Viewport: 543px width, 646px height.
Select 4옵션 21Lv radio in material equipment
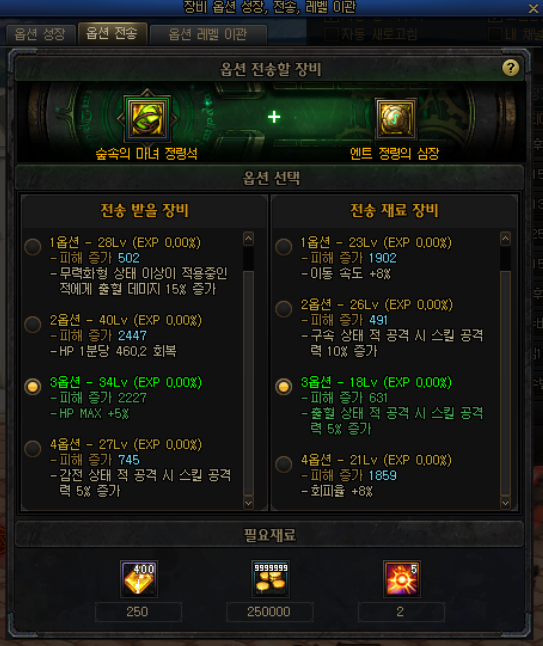point(283,464)
